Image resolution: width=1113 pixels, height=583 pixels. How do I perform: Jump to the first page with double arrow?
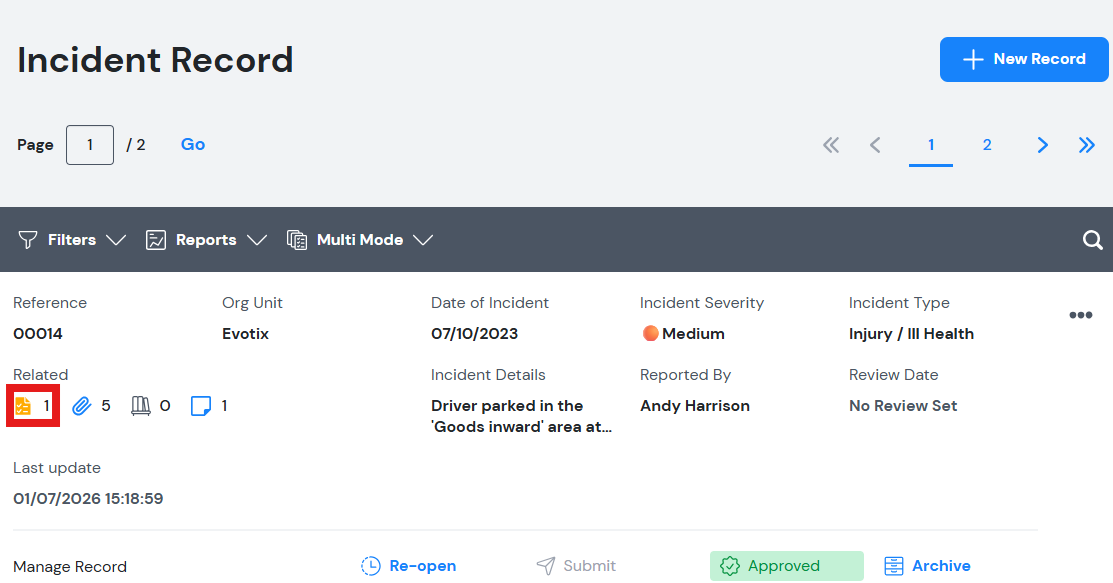(831, 145)
